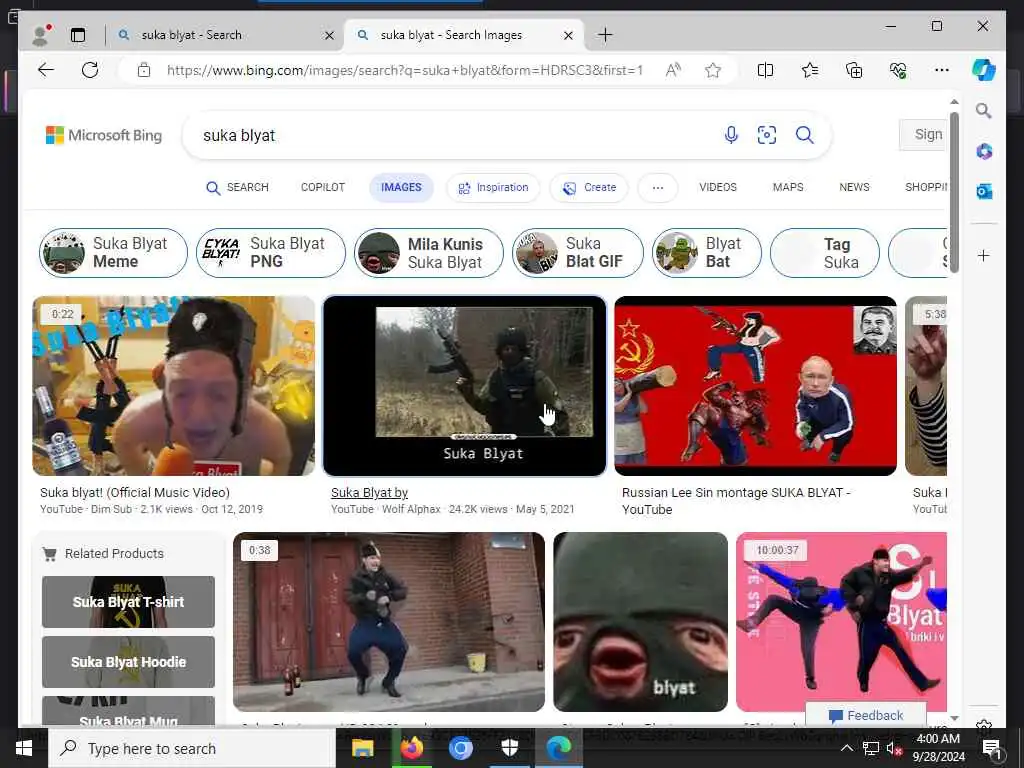Open the Favorites list icon

[810, 70]
